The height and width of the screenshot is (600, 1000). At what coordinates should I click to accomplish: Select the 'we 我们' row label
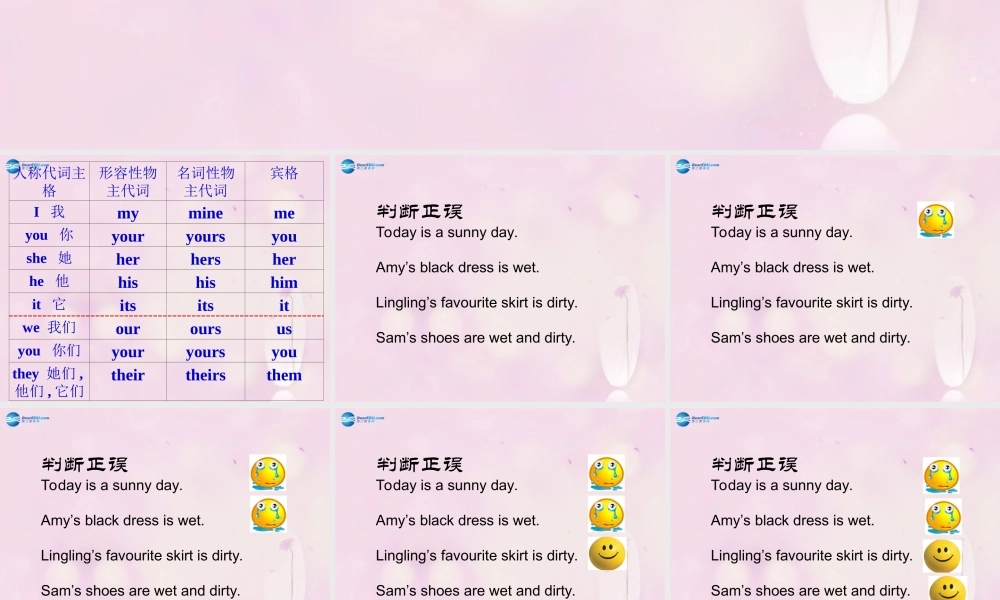click(49, 328)
